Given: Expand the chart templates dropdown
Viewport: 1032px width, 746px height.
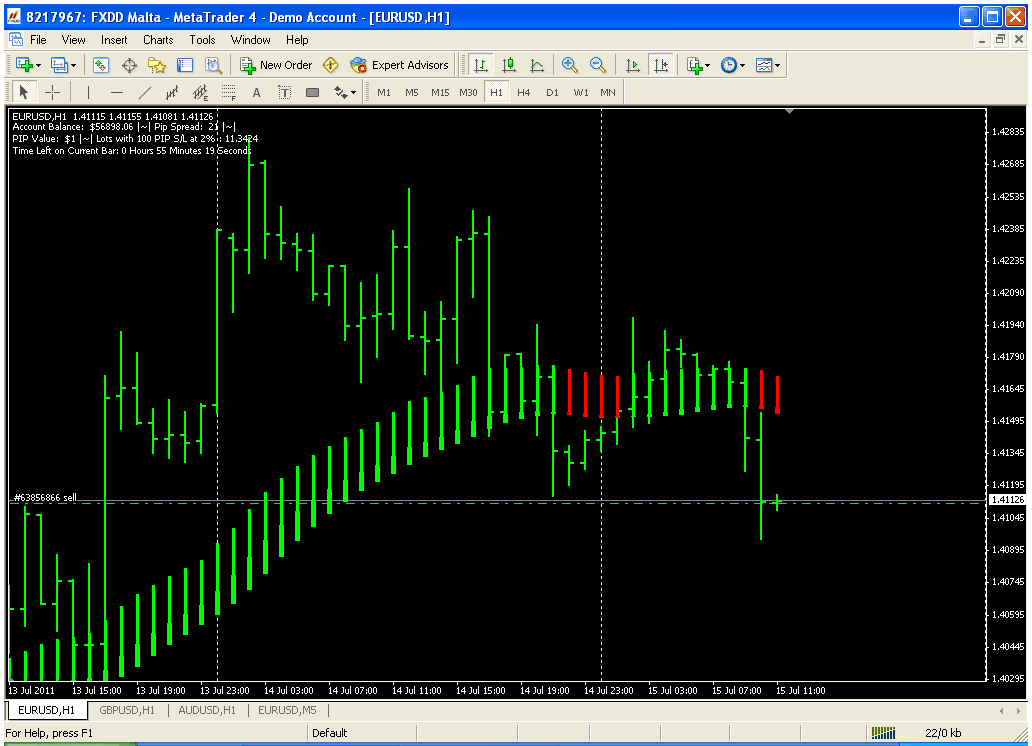Looking at the screenshot, I should point(778,65).
